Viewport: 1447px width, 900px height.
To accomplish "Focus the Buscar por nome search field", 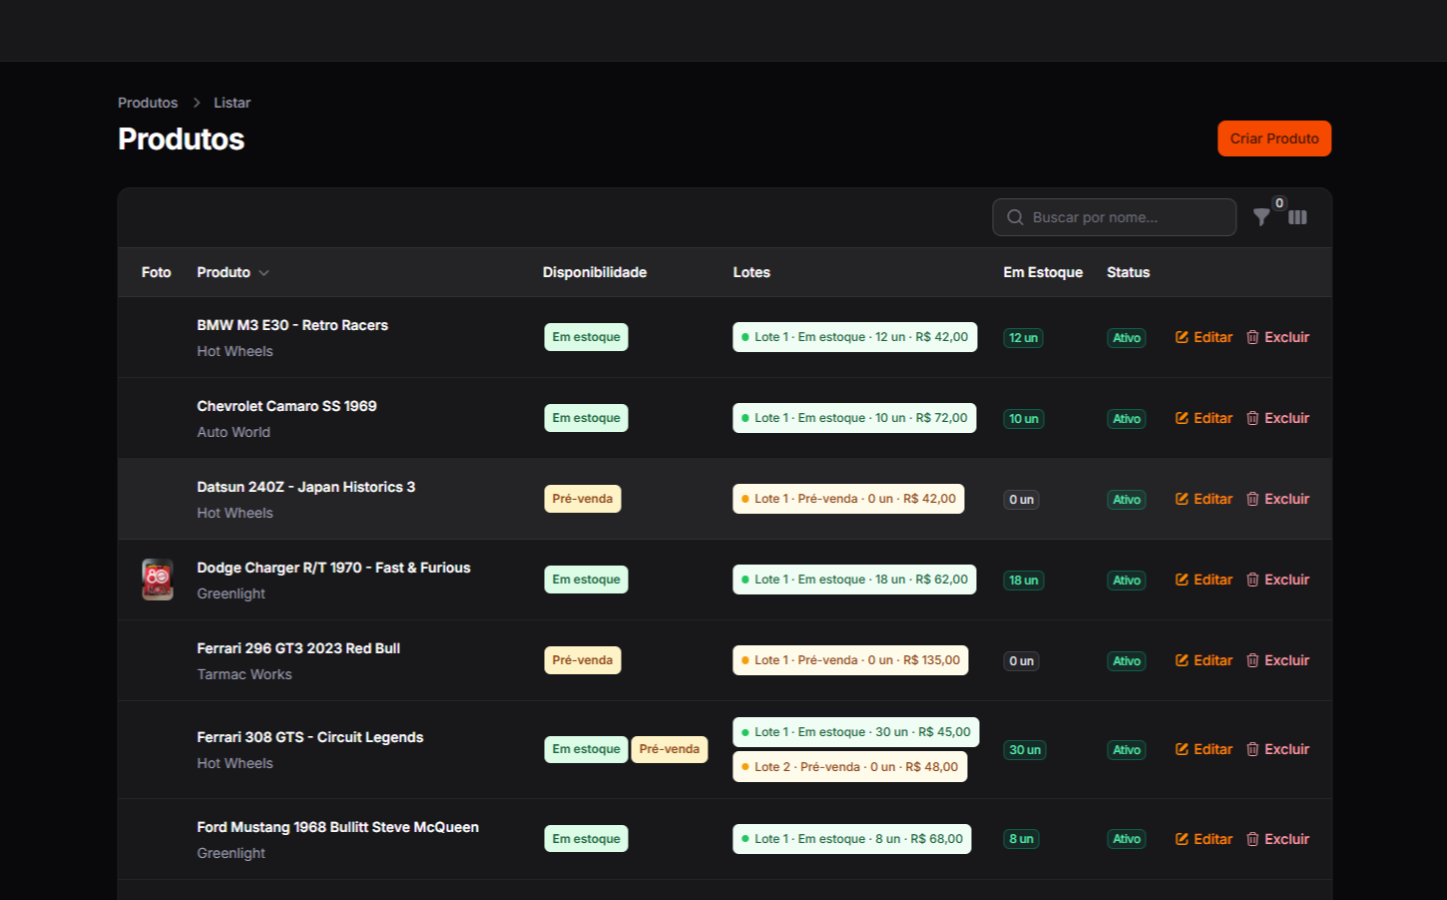I will tap(1114, 217).
